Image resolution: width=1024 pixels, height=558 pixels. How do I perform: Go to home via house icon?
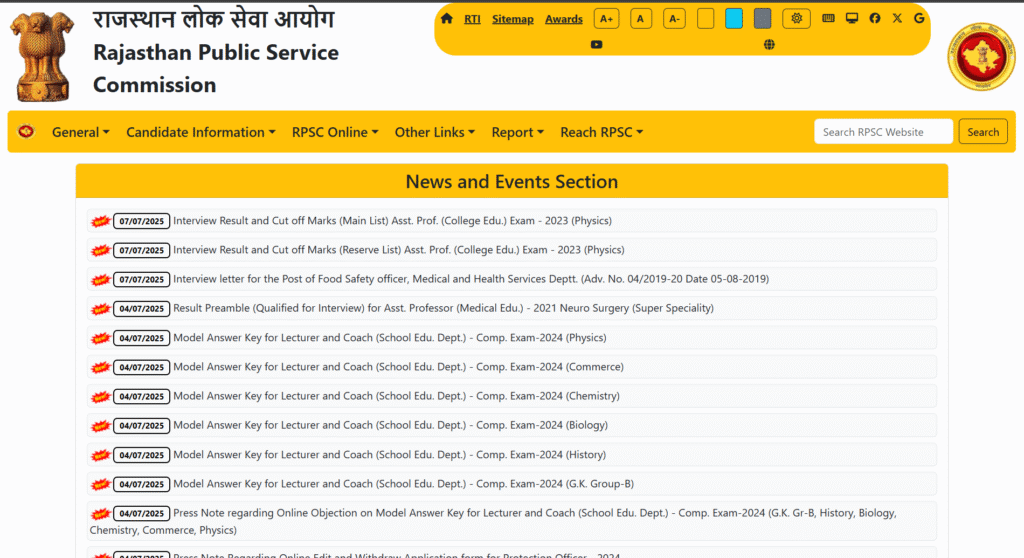(x=447, y=19)
